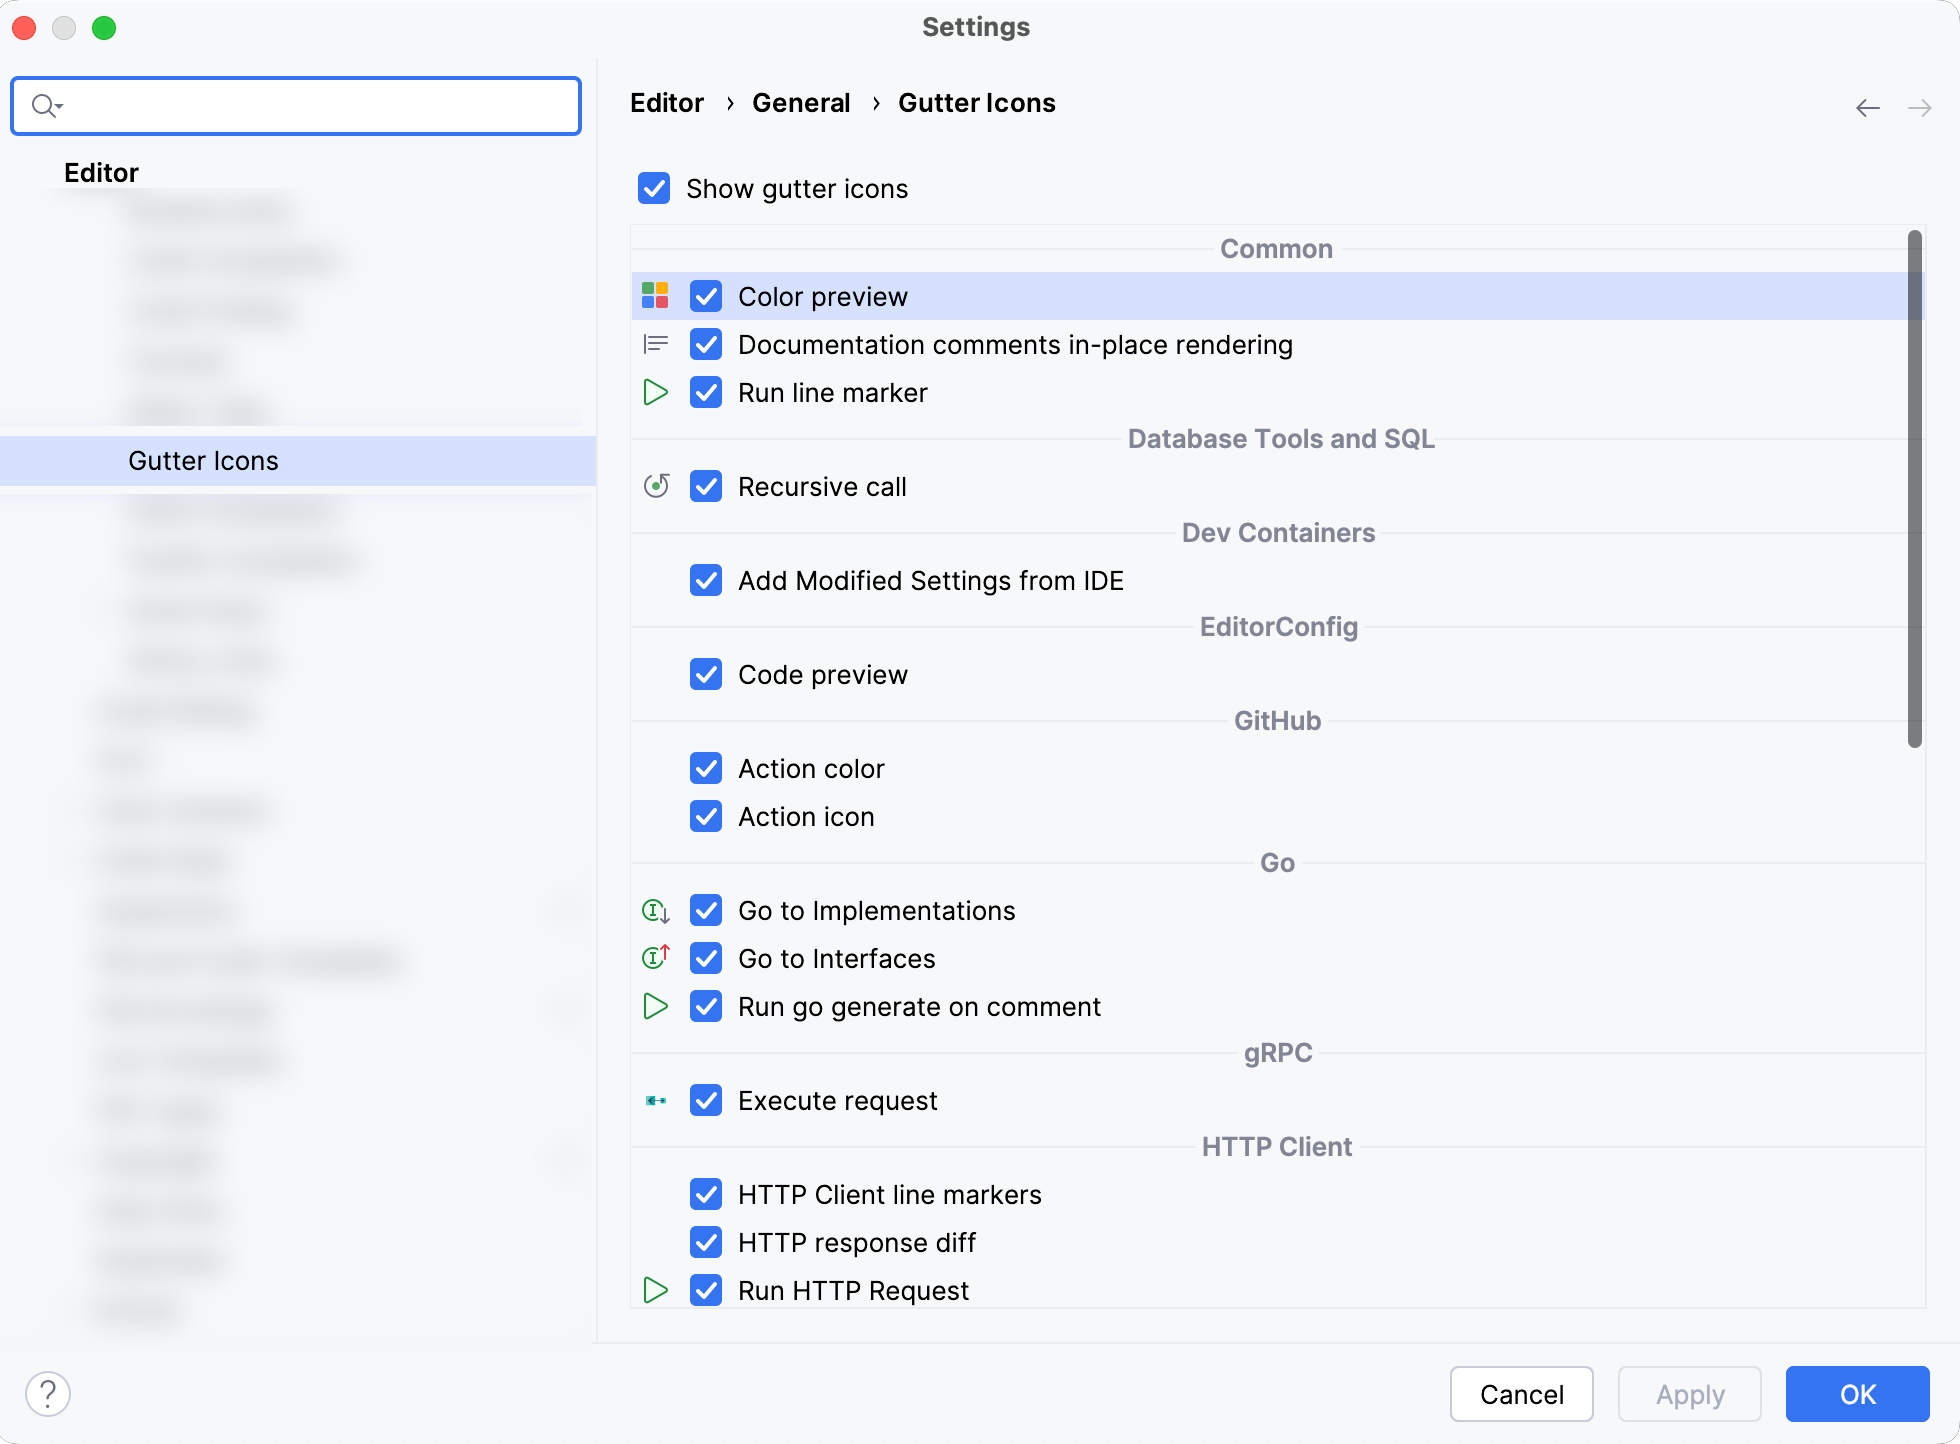
Task: Toggle the Run HTTP Request checkbox
Action: tap(705, 1290)
